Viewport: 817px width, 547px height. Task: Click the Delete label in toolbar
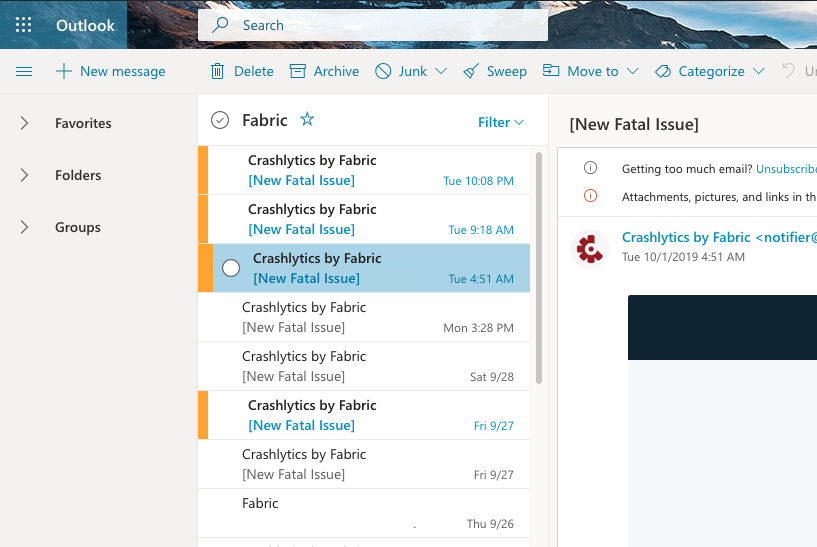pos(254,71)
